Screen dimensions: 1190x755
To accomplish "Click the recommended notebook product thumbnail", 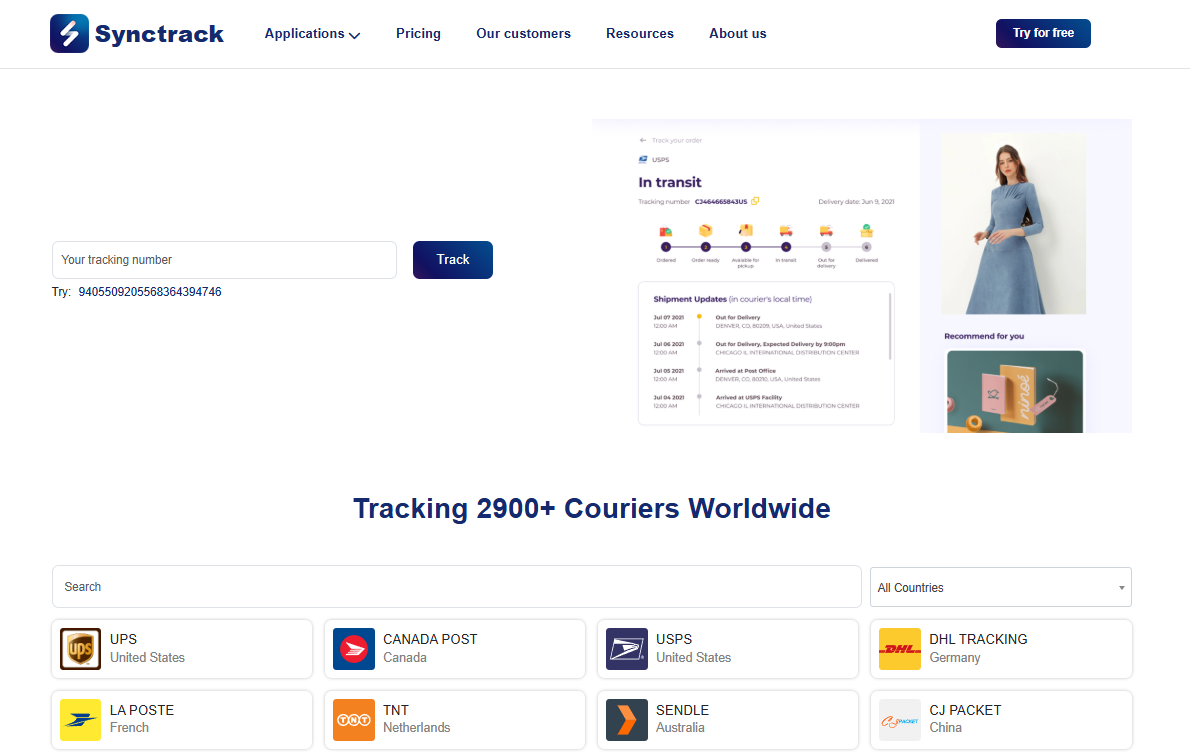I will (x=1015, y=392).
